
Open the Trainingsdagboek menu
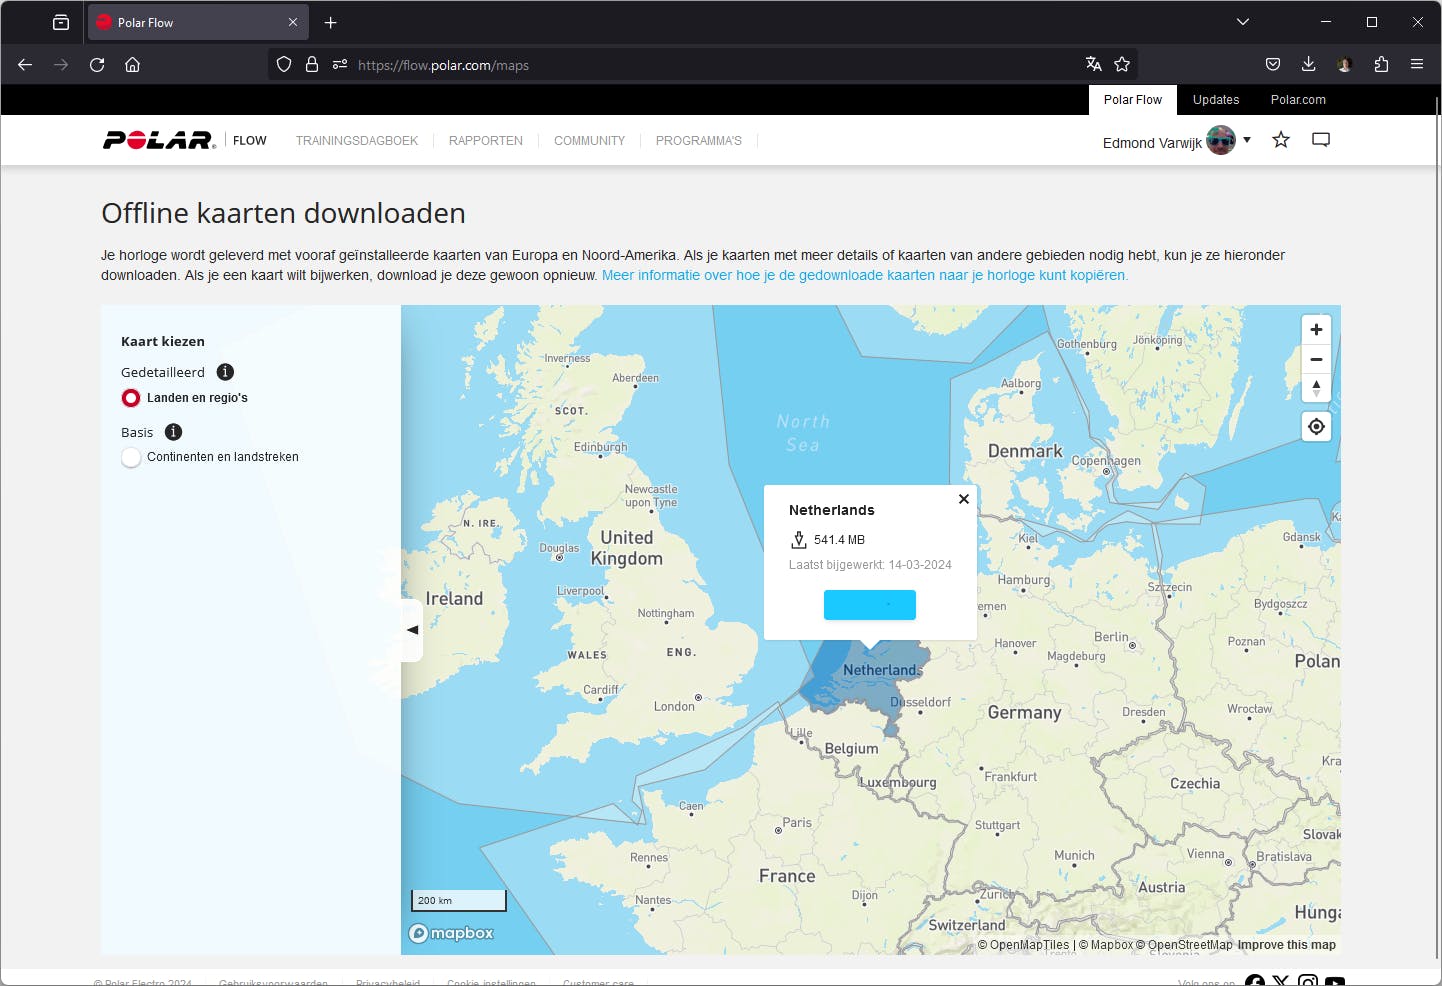(357, 141)
